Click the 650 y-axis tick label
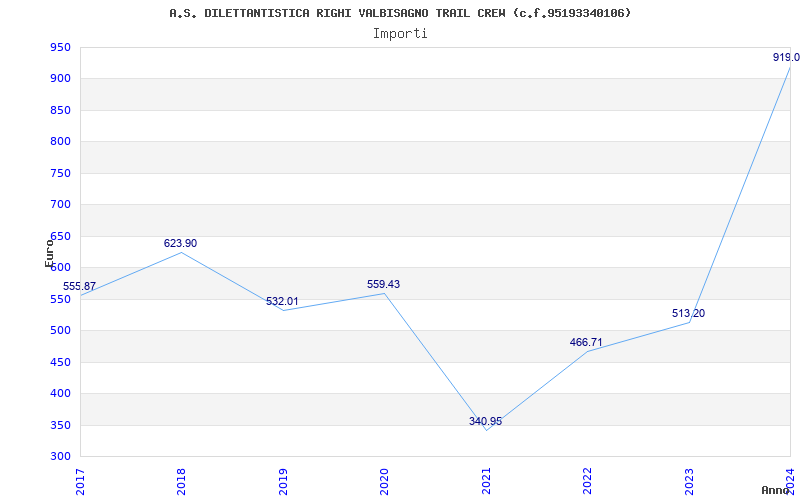This screenshot has height=500, width=800. tap(60, 236)
